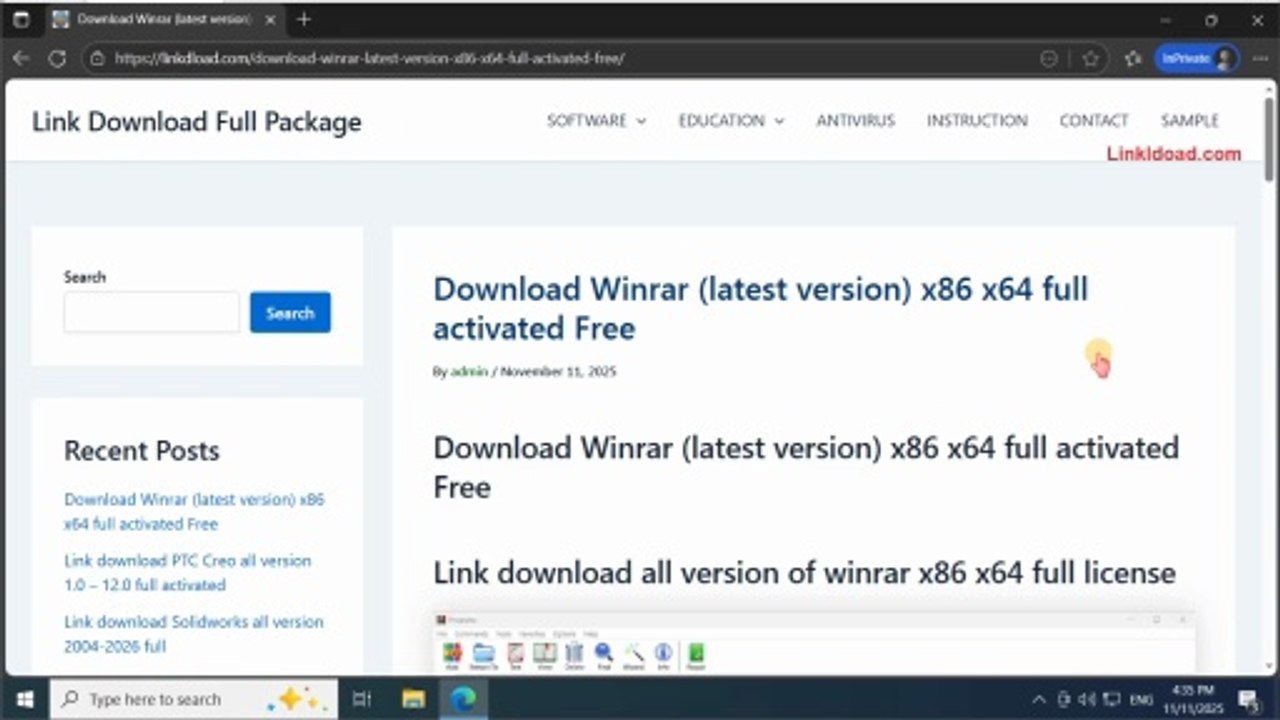Open recent post Download Winrar latest version
The height and width of the screenshot is (720, 1280).
[x=194, y=511]
